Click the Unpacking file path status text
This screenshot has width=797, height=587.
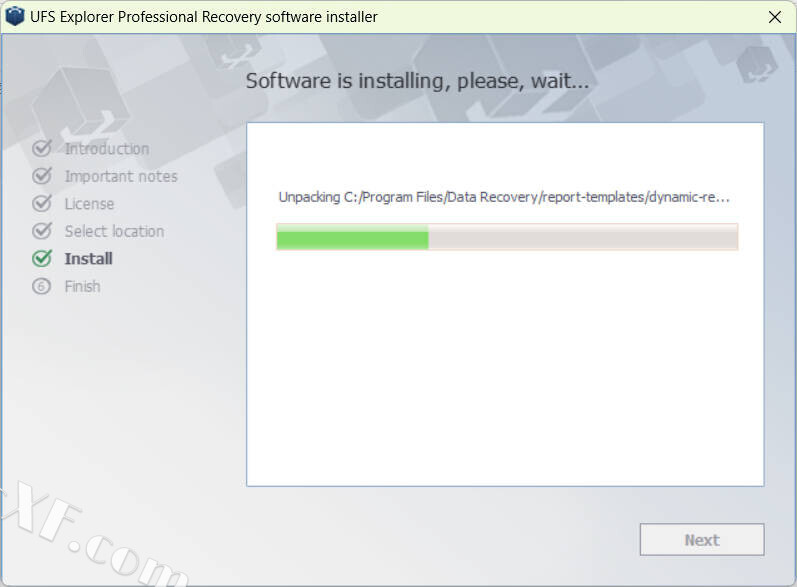(504, 197)
